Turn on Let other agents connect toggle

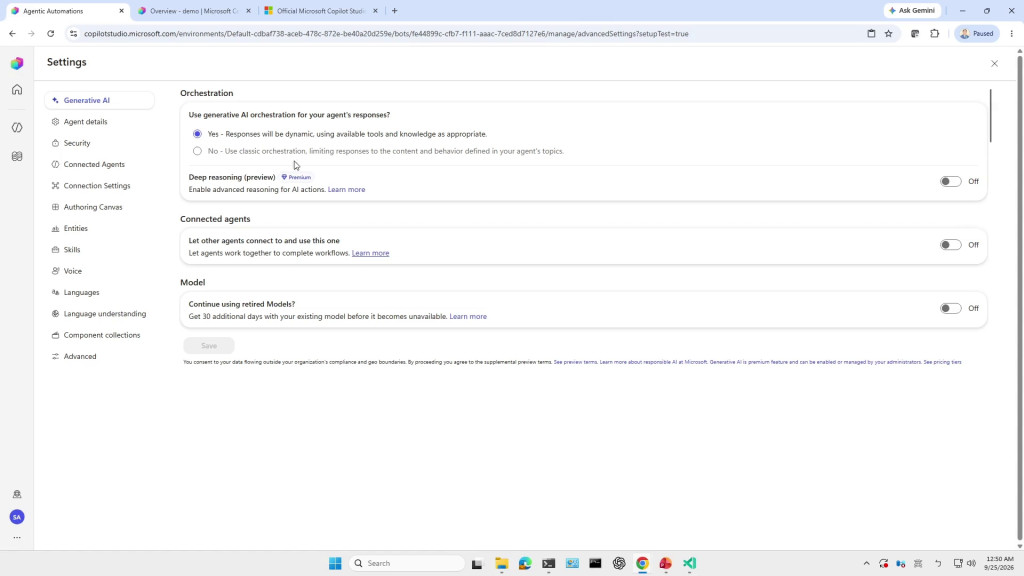[950, 245]
